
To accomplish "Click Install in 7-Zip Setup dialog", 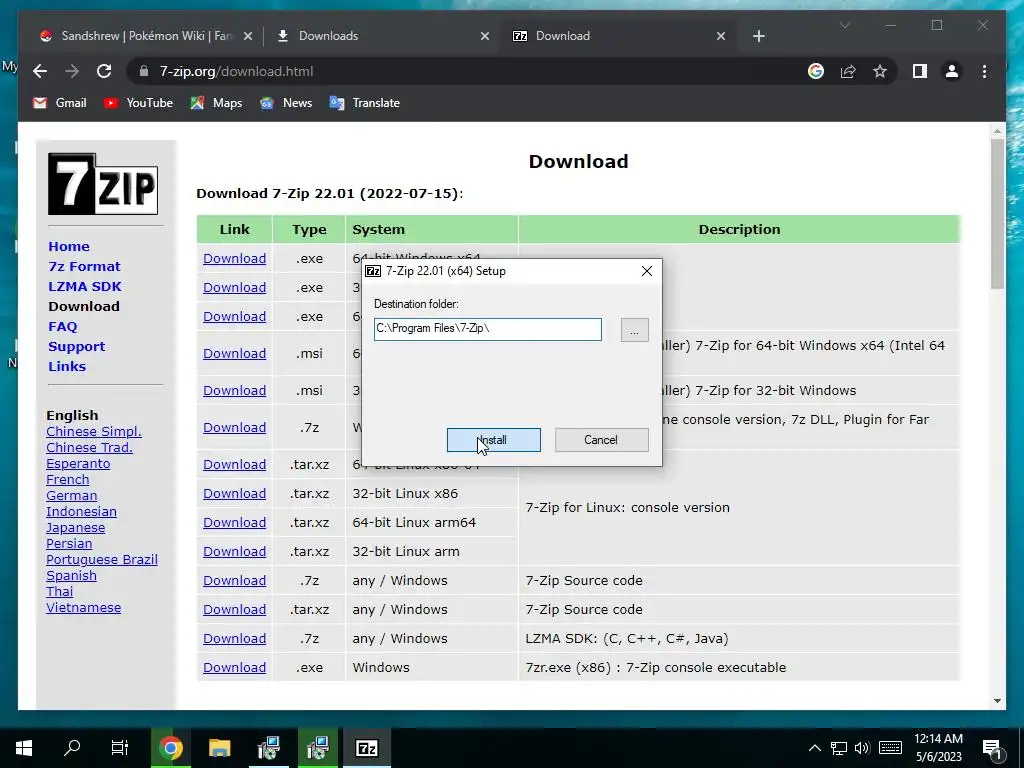I will pyautogui.click(x=494, y=440).
